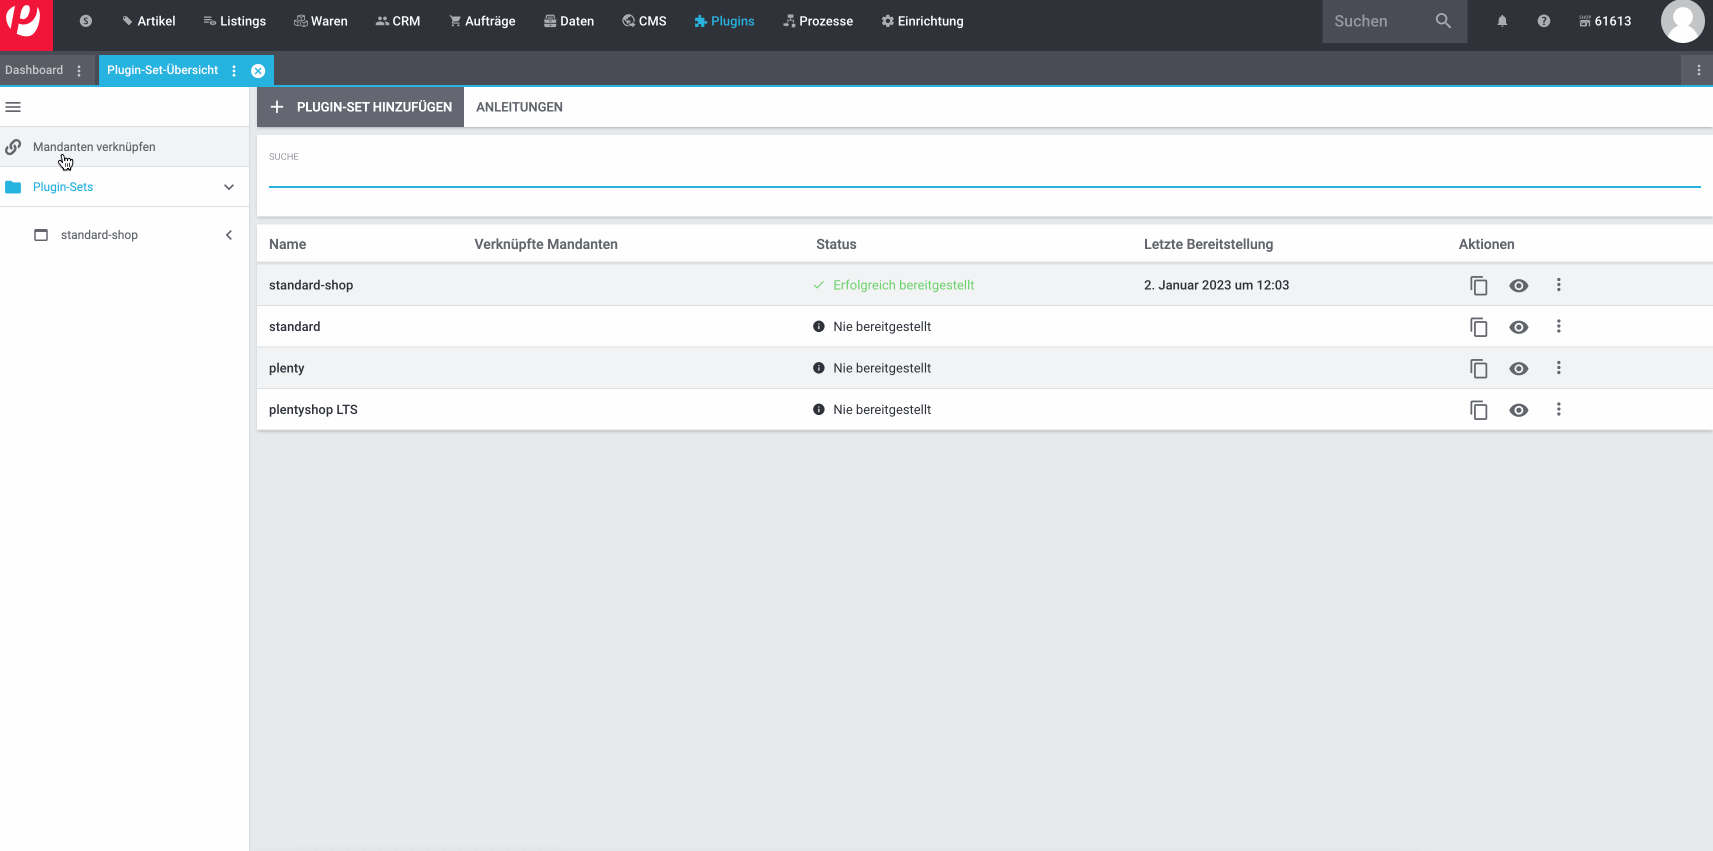Click eye icon for the standard set
The image size is (1713, 851).
1518,327
